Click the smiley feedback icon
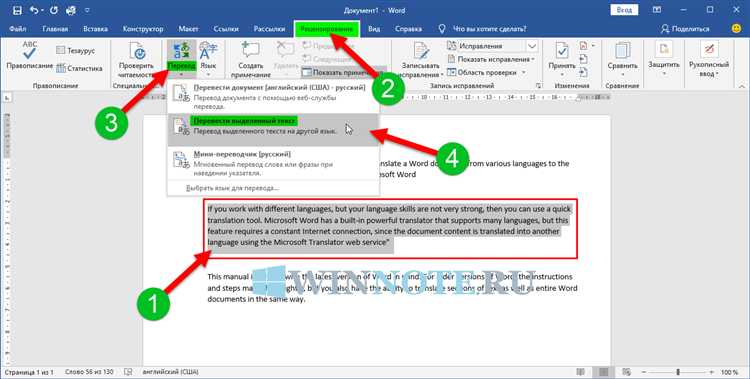The image size is (750, 379). 737,29
